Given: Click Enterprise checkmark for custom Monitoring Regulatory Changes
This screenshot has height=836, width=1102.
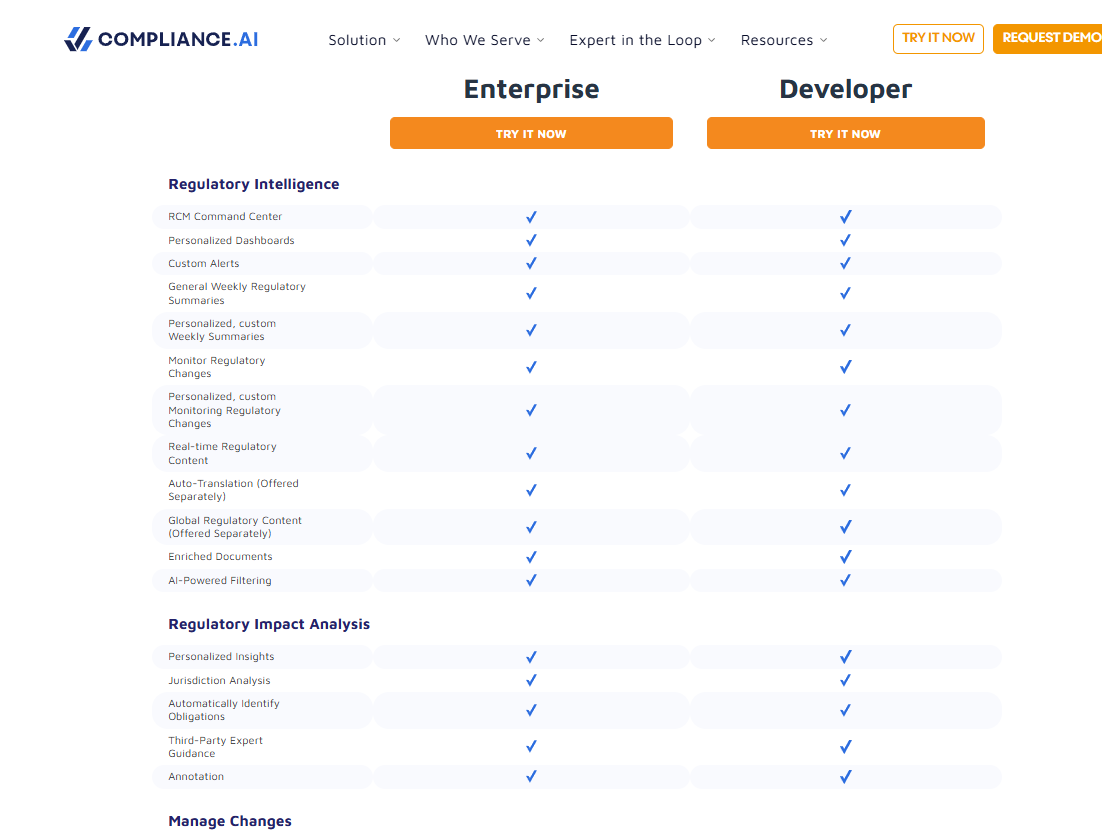Looking at the screenshot, I should [531, 410].
